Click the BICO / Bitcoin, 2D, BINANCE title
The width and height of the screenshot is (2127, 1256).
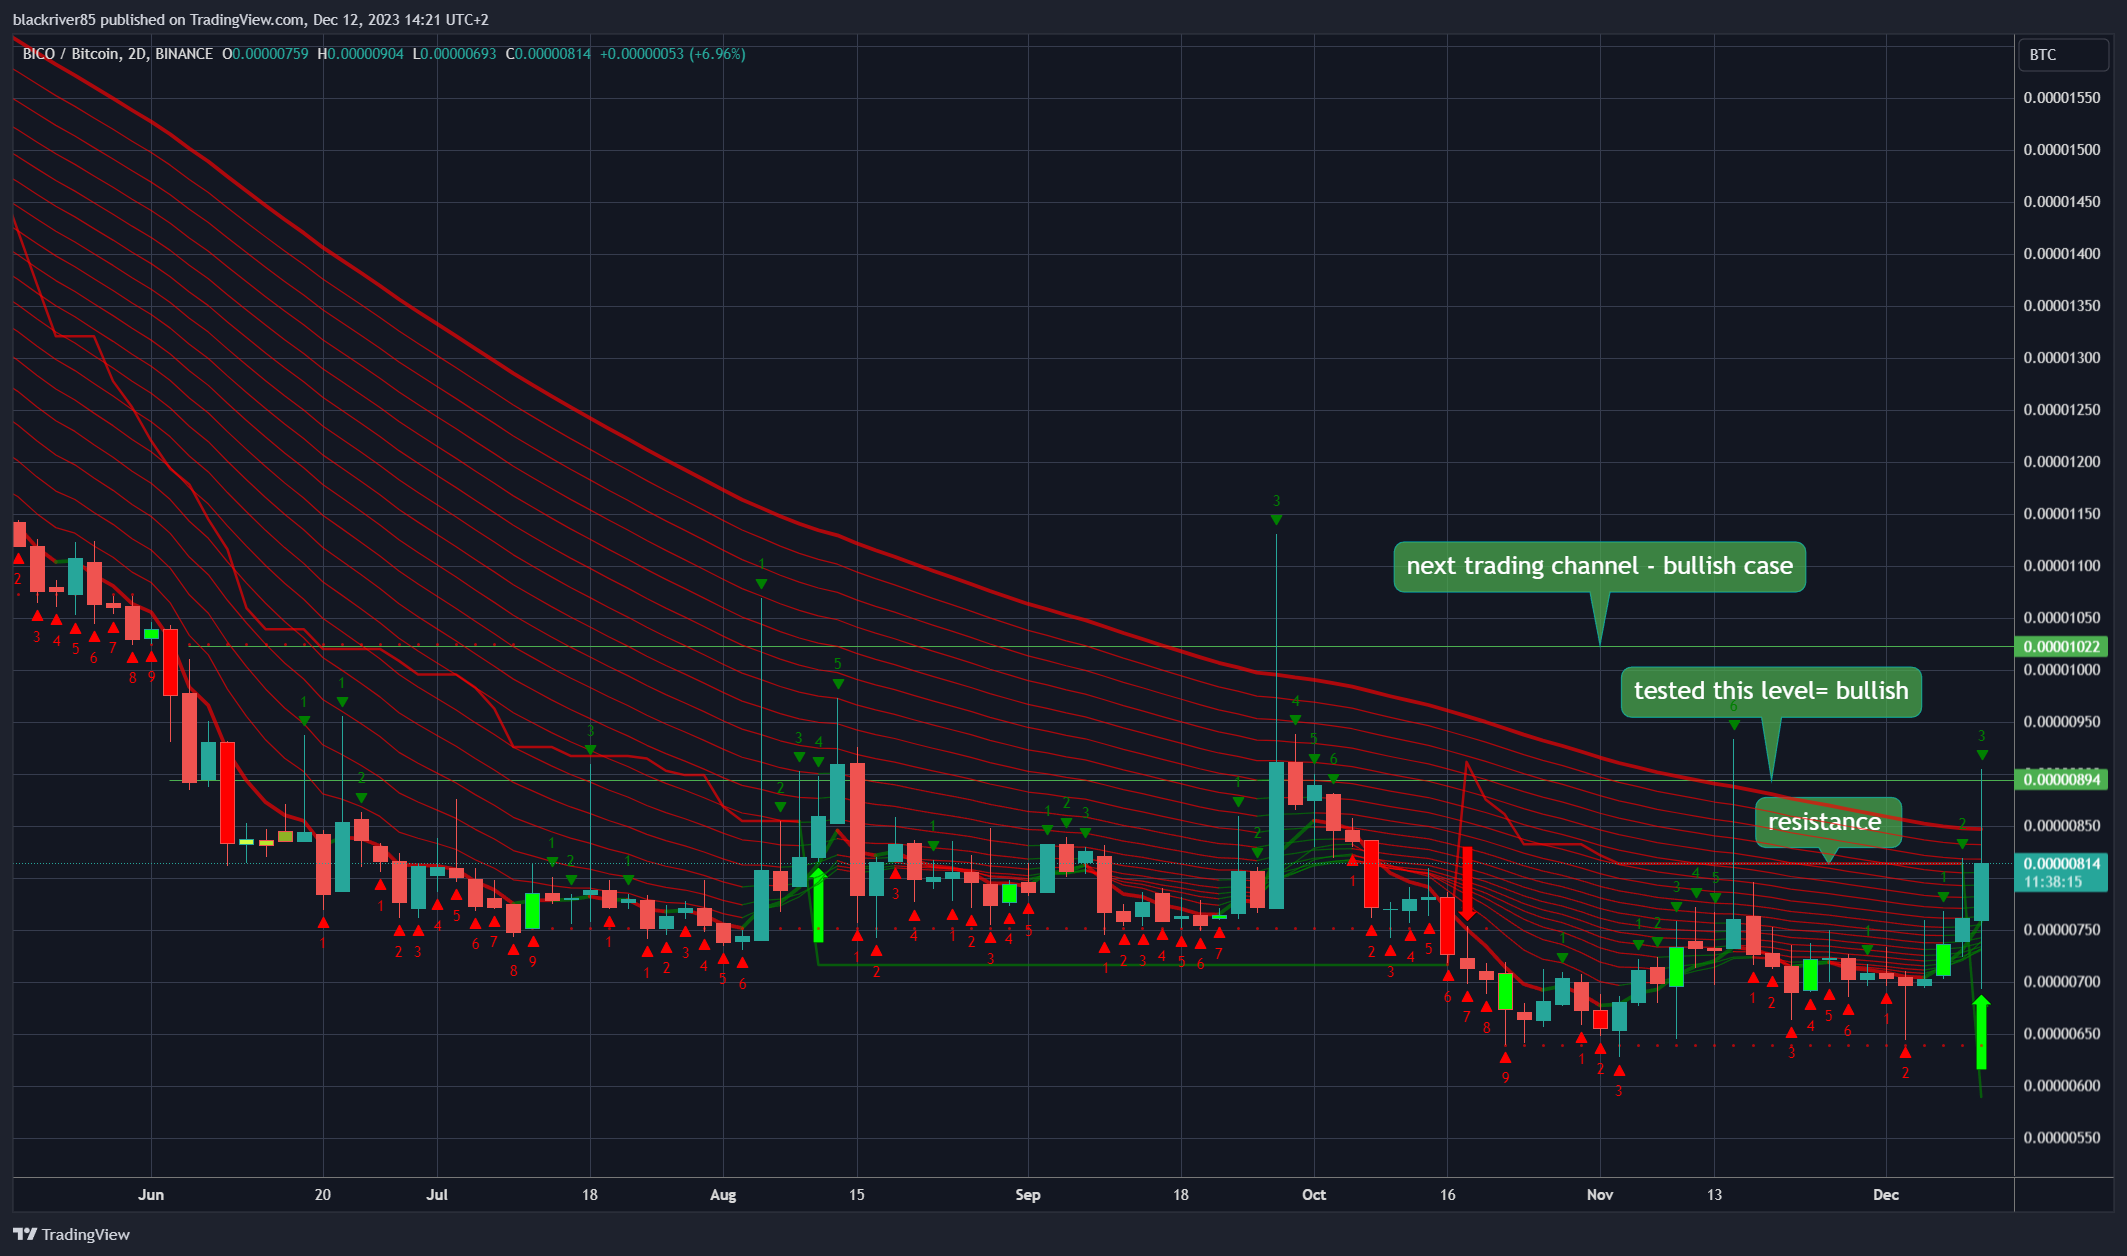point(117,54)
